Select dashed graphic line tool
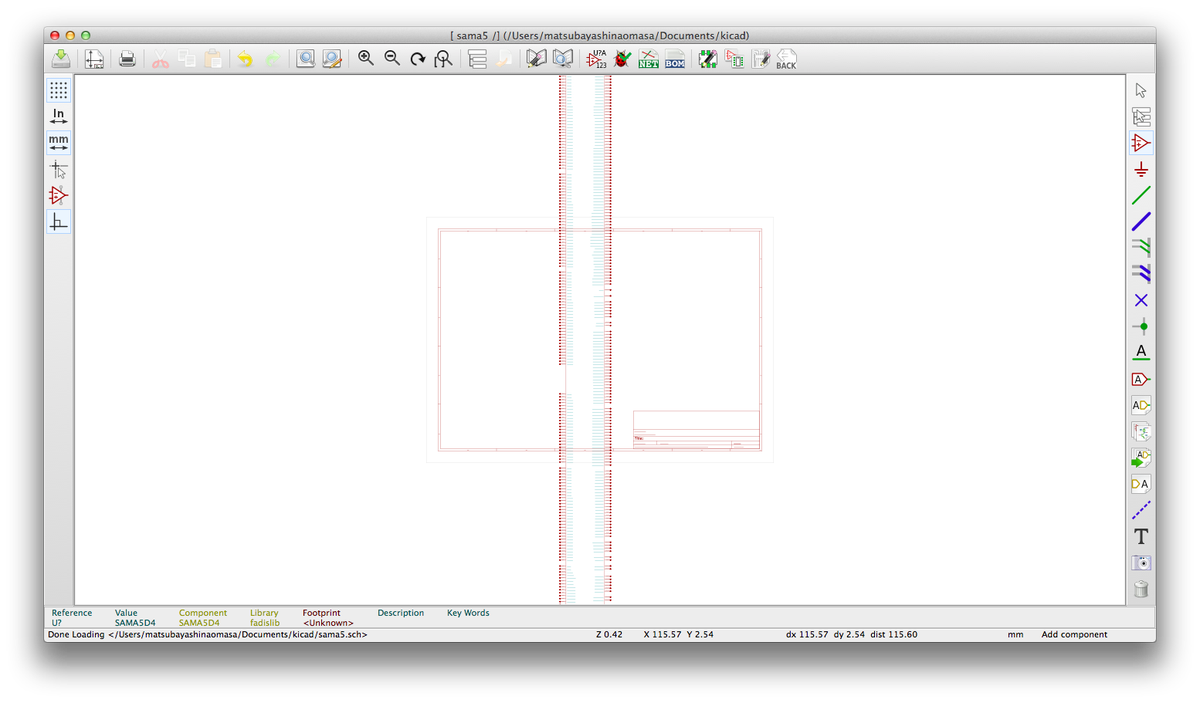The height and width of the screenshot is (703, 1200). click(x=1141, y=510)
